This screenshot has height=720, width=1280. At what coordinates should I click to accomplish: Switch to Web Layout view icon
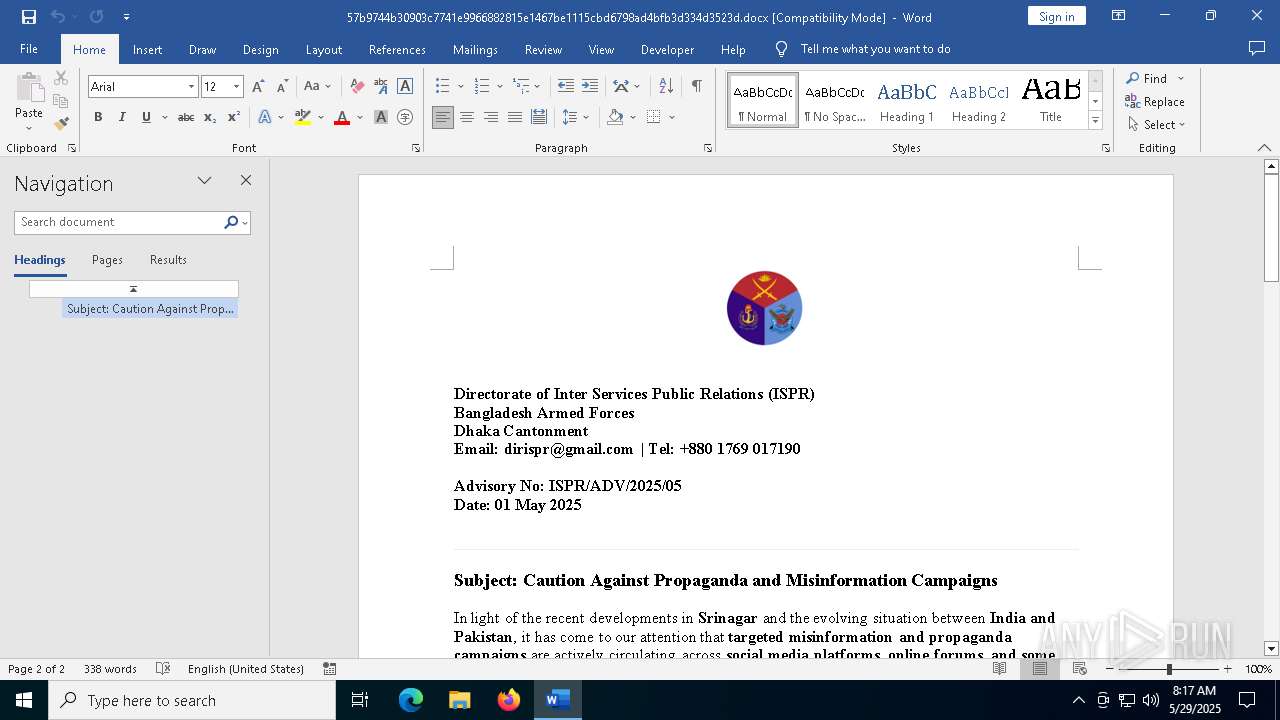(1080, 669)
